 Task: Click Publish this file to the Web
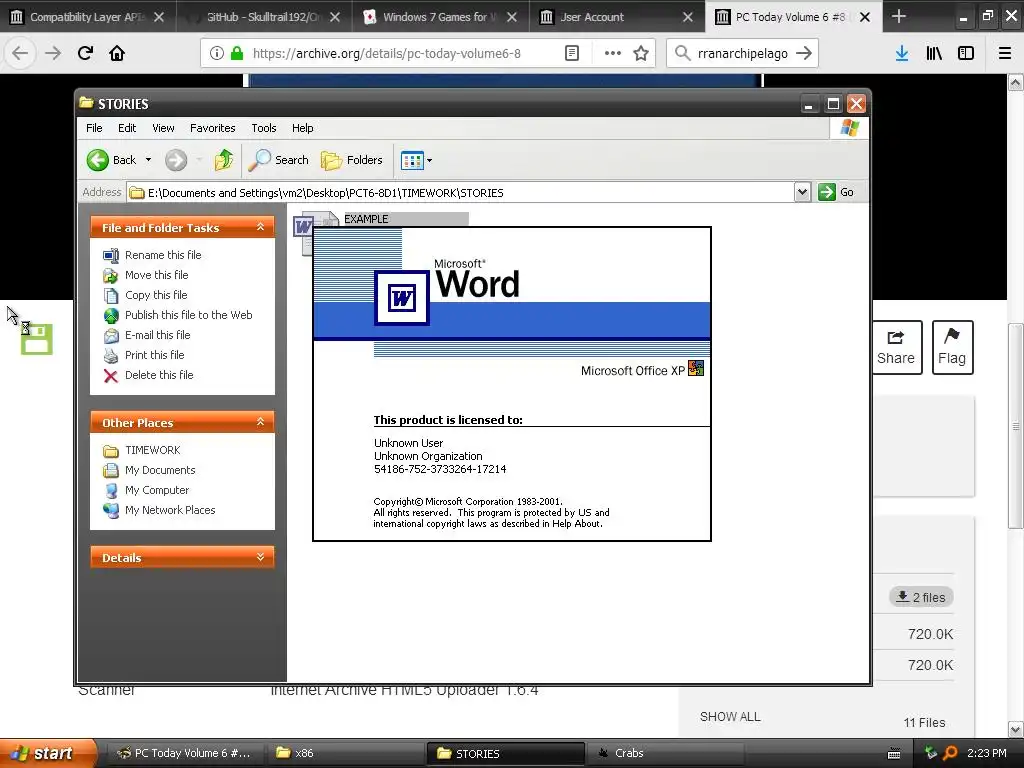click(x=189, y=315)
